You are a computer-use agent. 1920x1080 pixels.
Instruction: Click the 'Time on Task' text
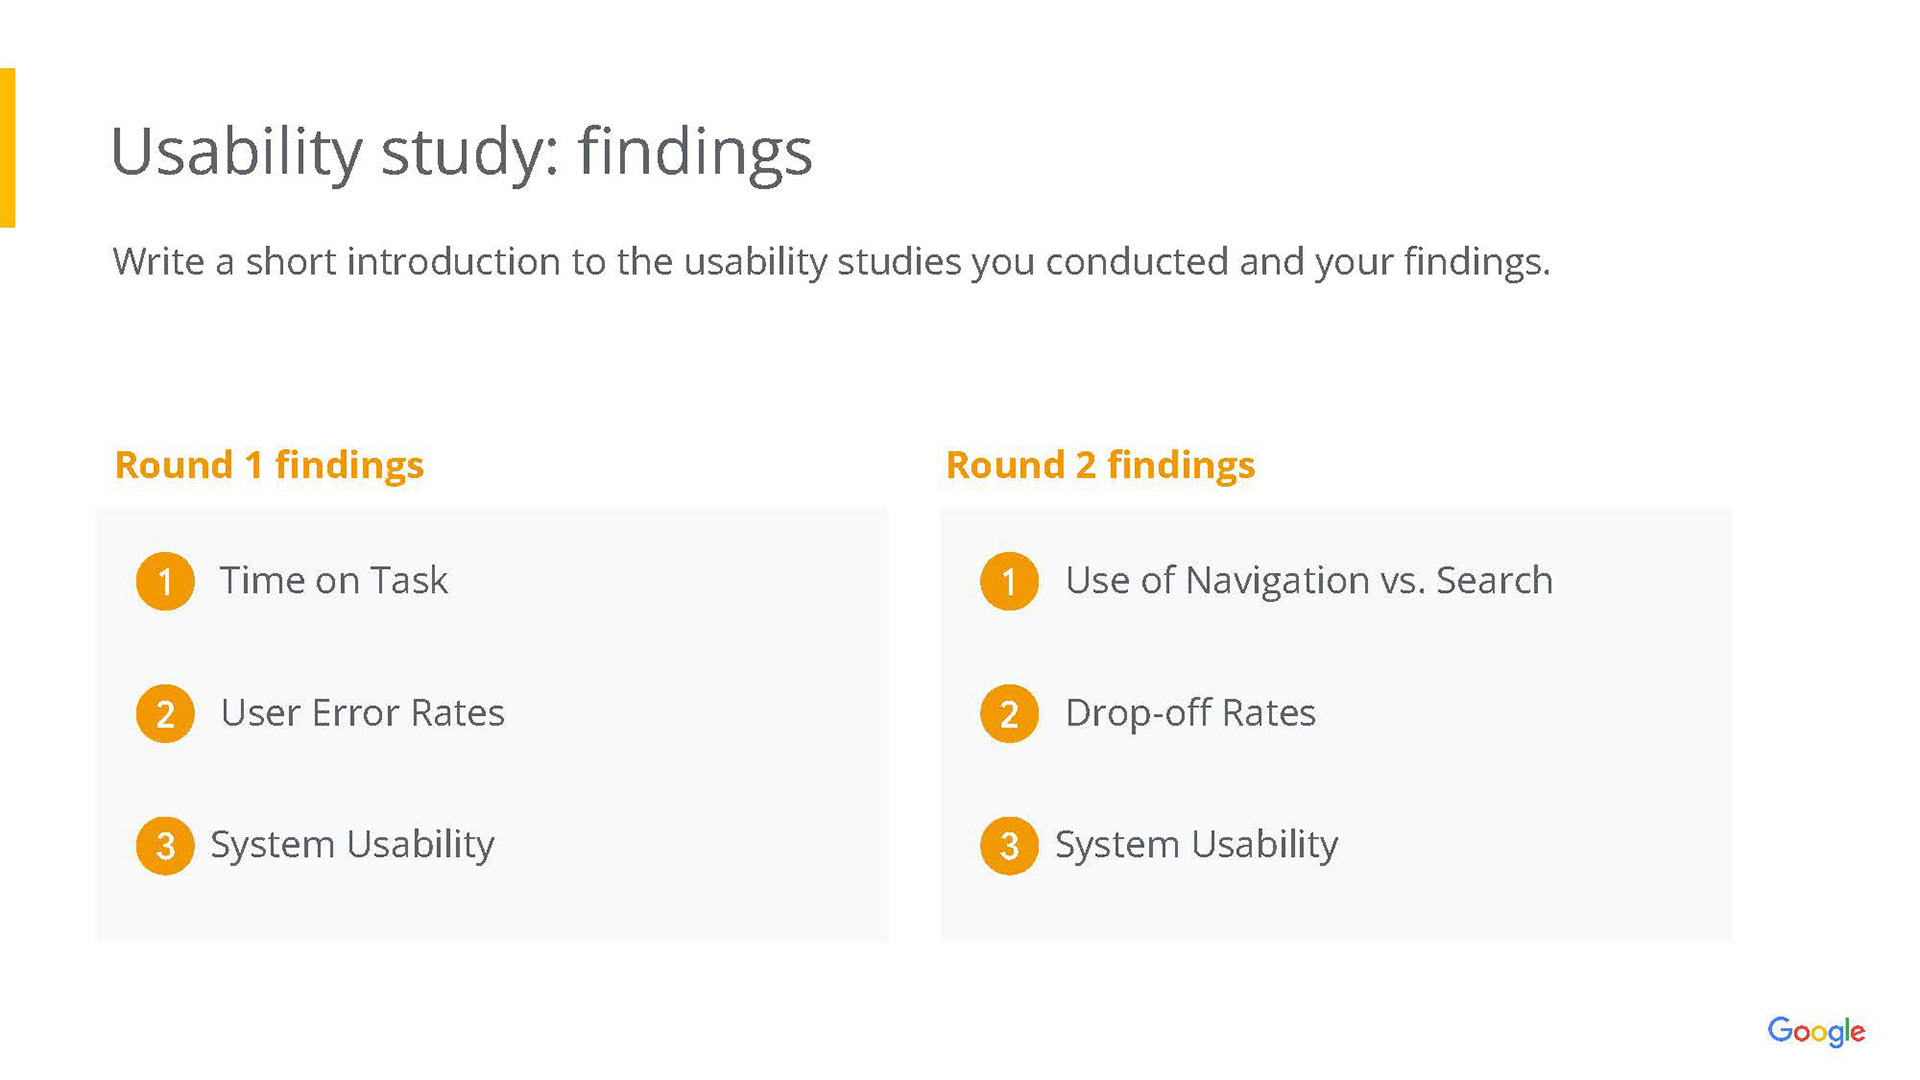click(333, 581)
